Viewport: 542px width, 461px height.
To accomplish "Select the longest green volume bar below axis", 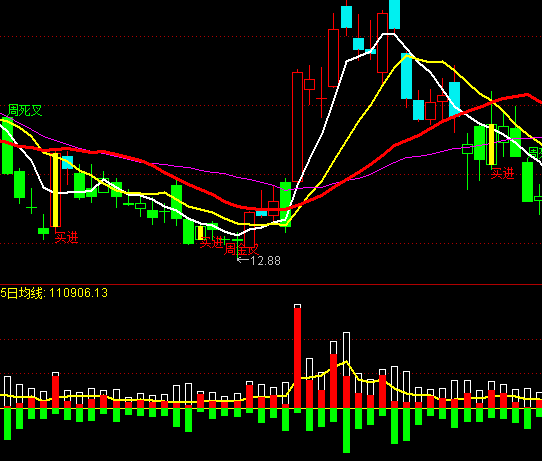I will click(x=346, y=431).
